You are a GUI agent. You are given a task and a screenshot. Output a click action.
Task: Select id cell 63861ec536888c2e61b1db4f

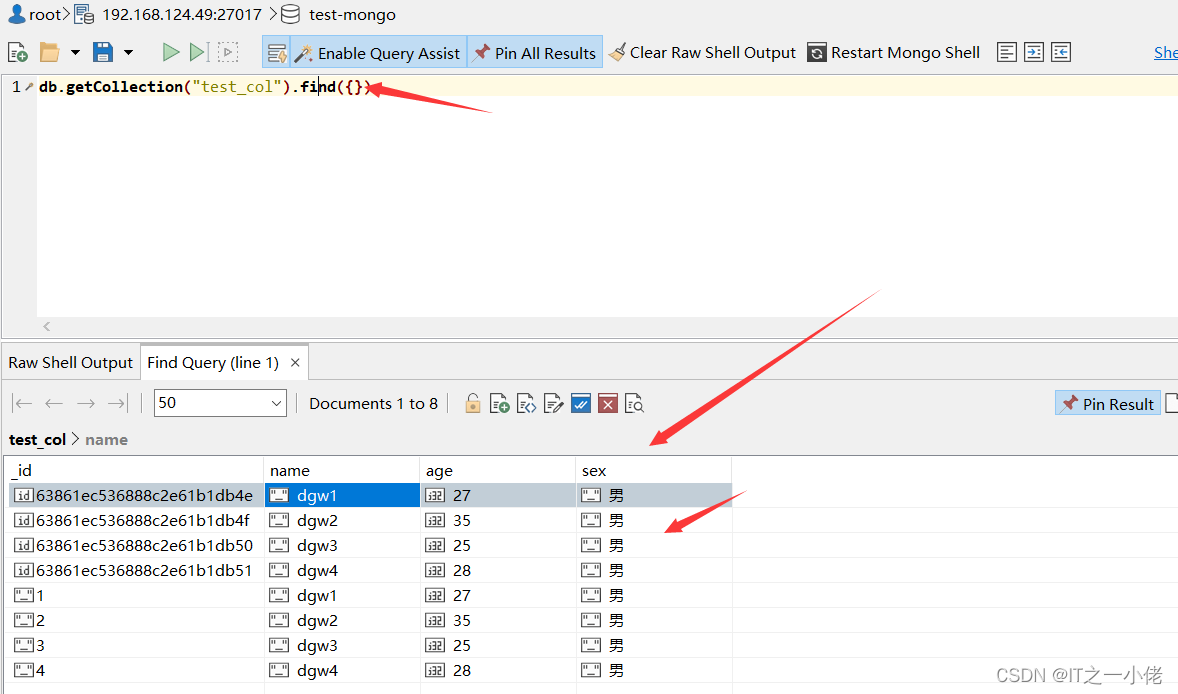pos(136,520)
